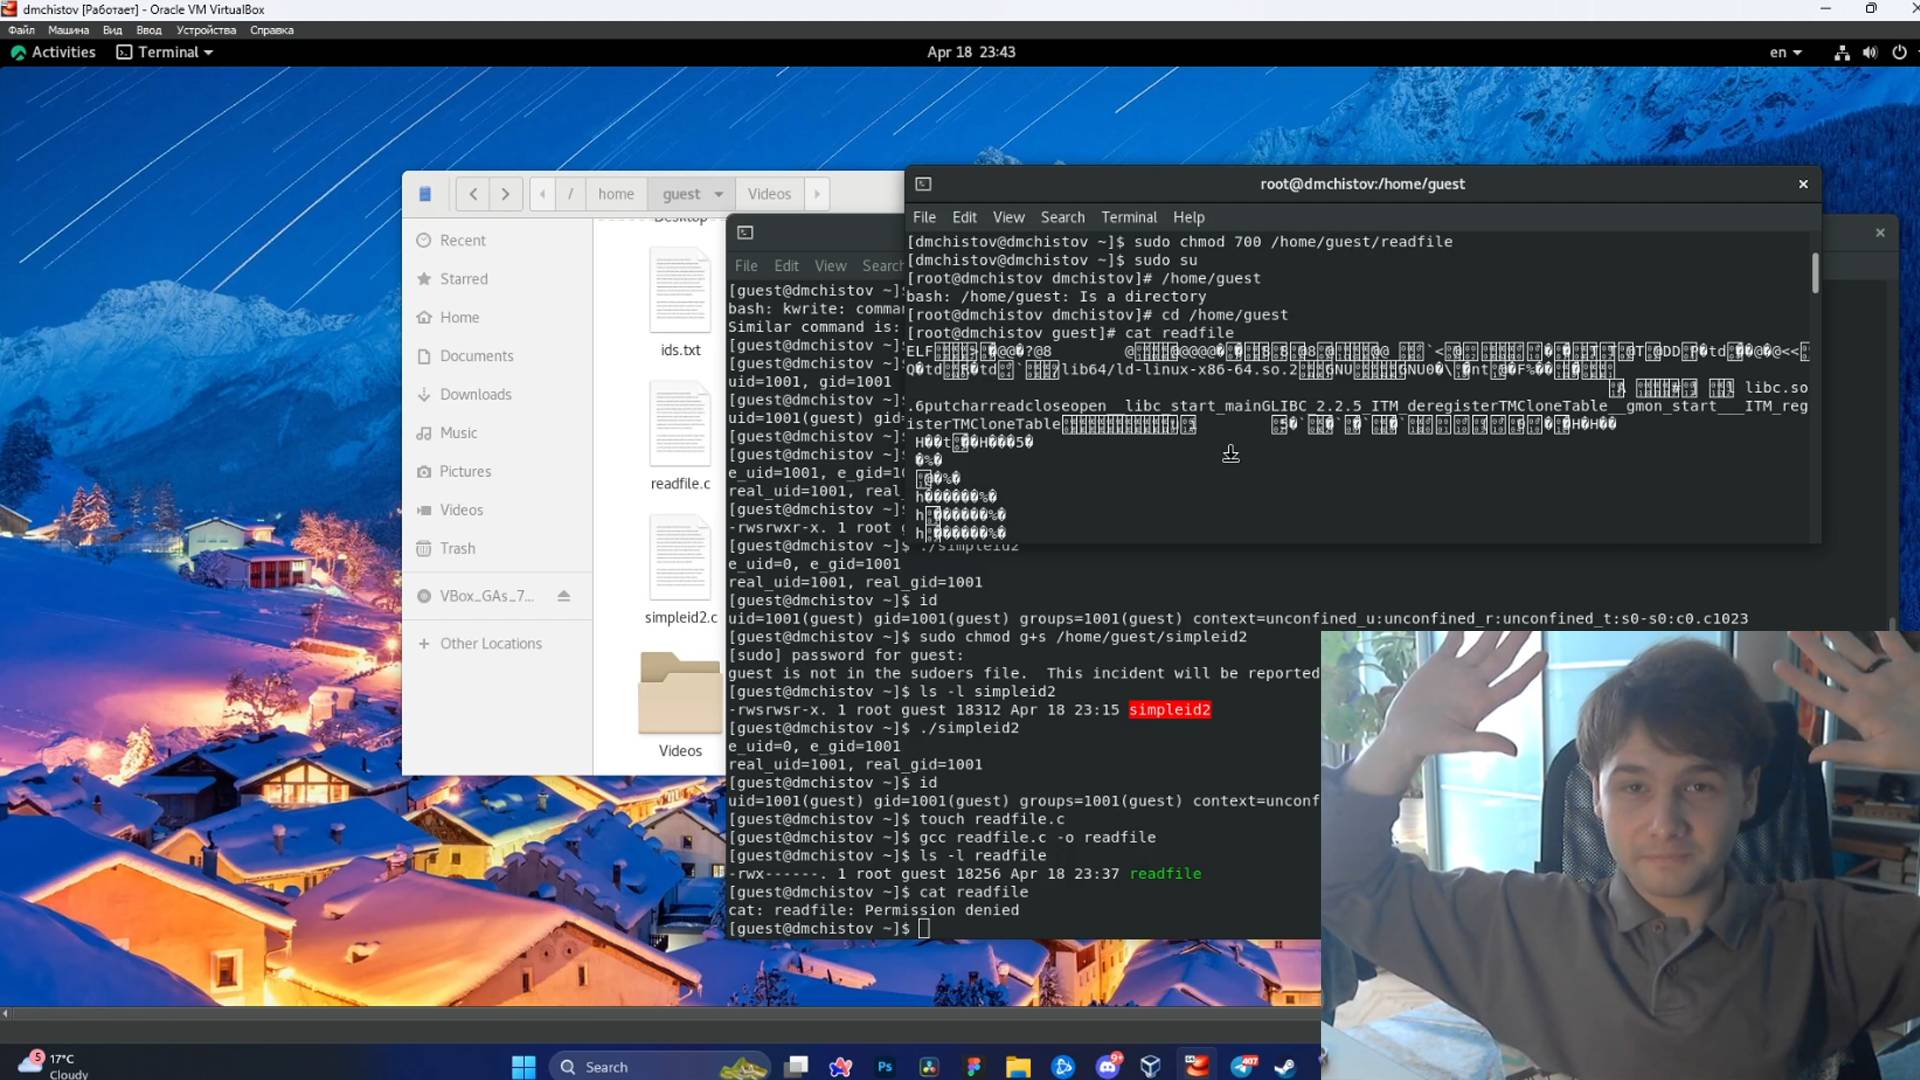Open File menu in guest terminal window

746,266
